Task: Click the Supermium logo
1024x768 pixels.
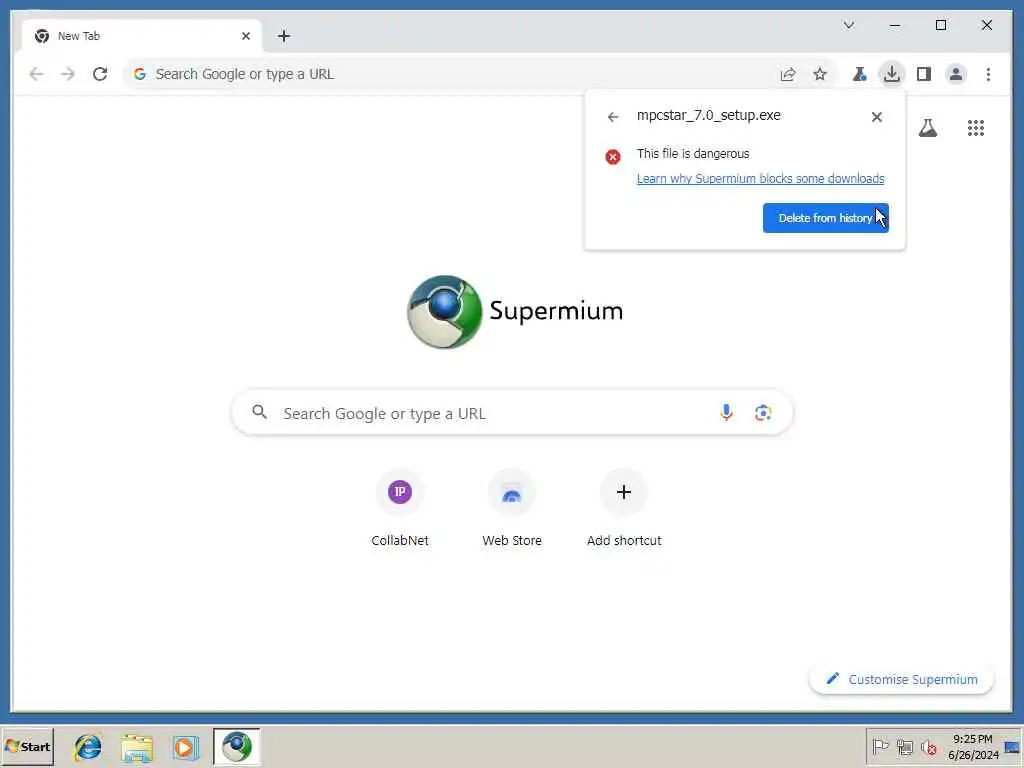Action: (515, 312)
